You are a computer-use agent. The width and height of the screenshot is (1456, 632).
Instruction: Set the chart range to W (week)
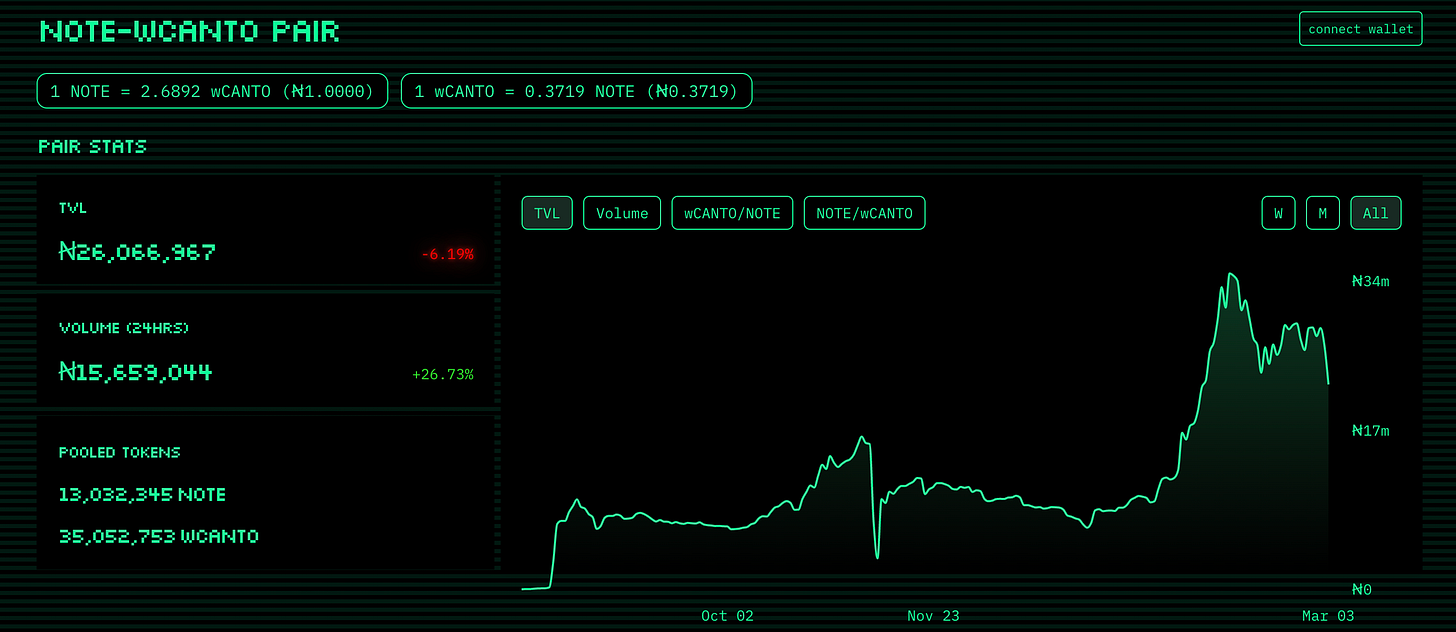click(1279, 213)
